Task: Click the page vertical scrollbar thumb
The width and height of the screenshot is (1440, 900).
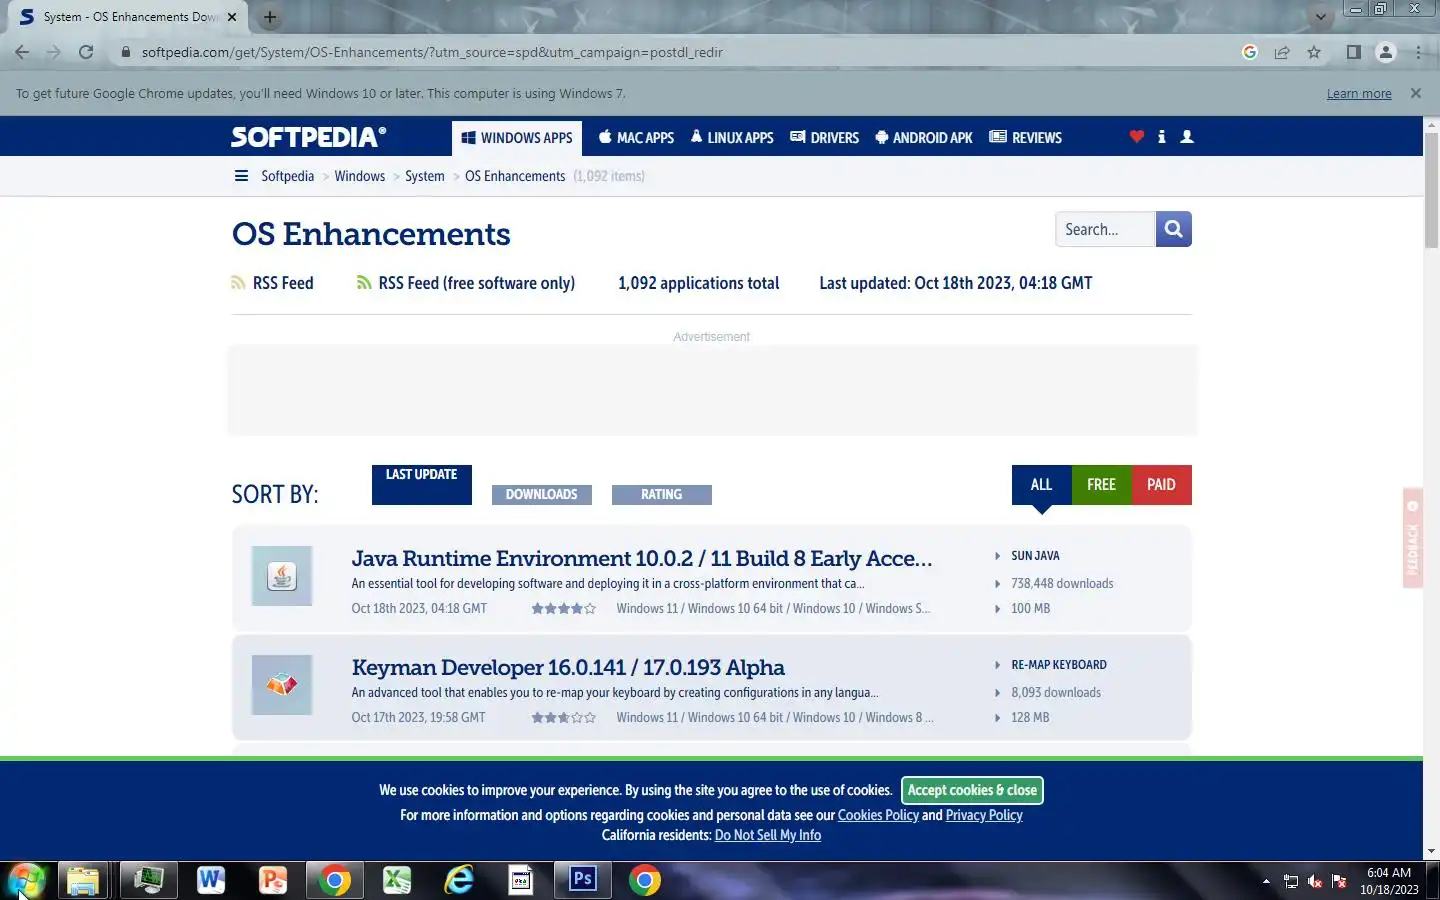Action: 1431,190
